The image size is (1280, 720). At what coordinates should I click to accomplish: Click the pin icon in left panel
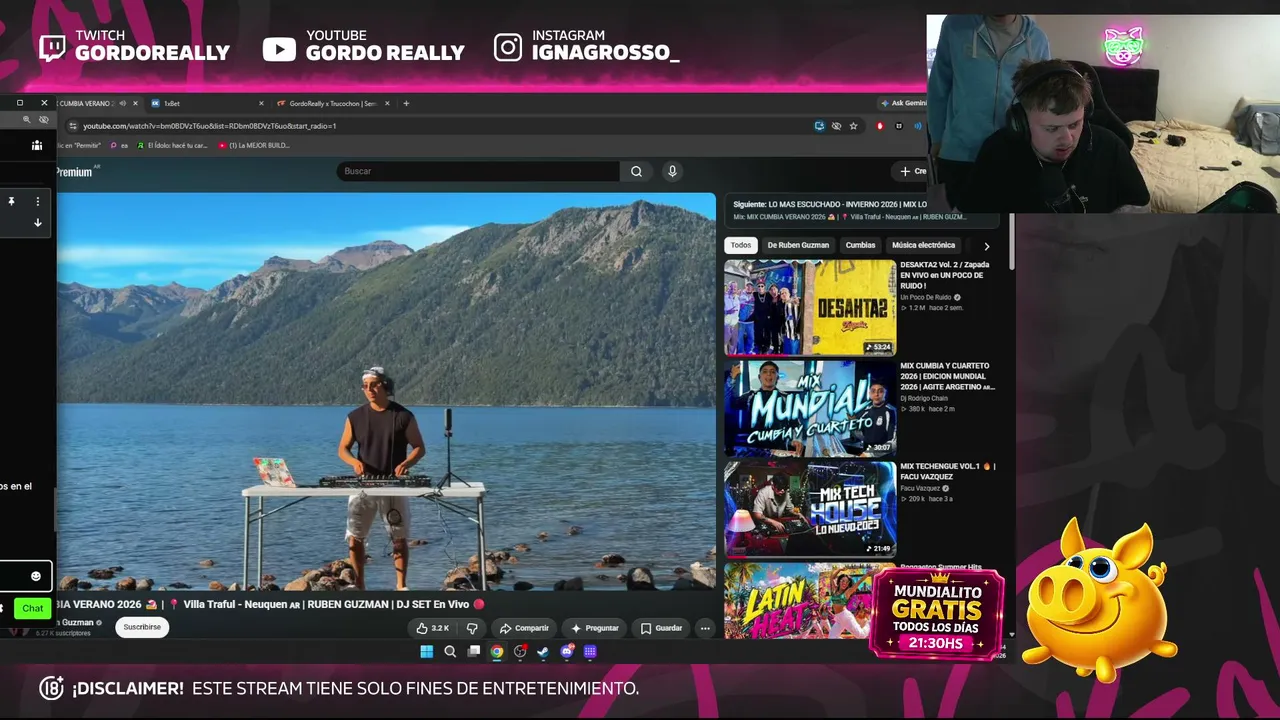tap(11, 201)
